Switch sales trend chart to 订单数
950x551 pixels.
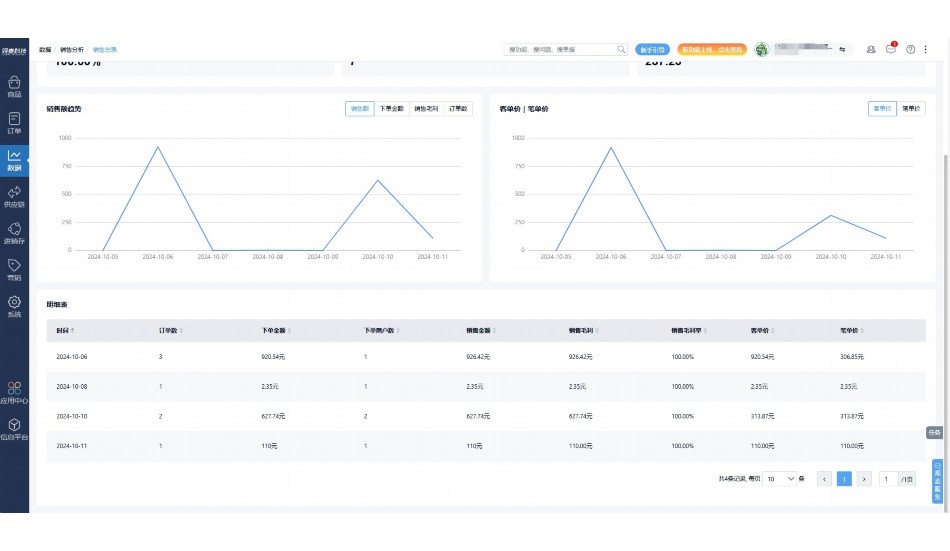[x=459, y=108]
